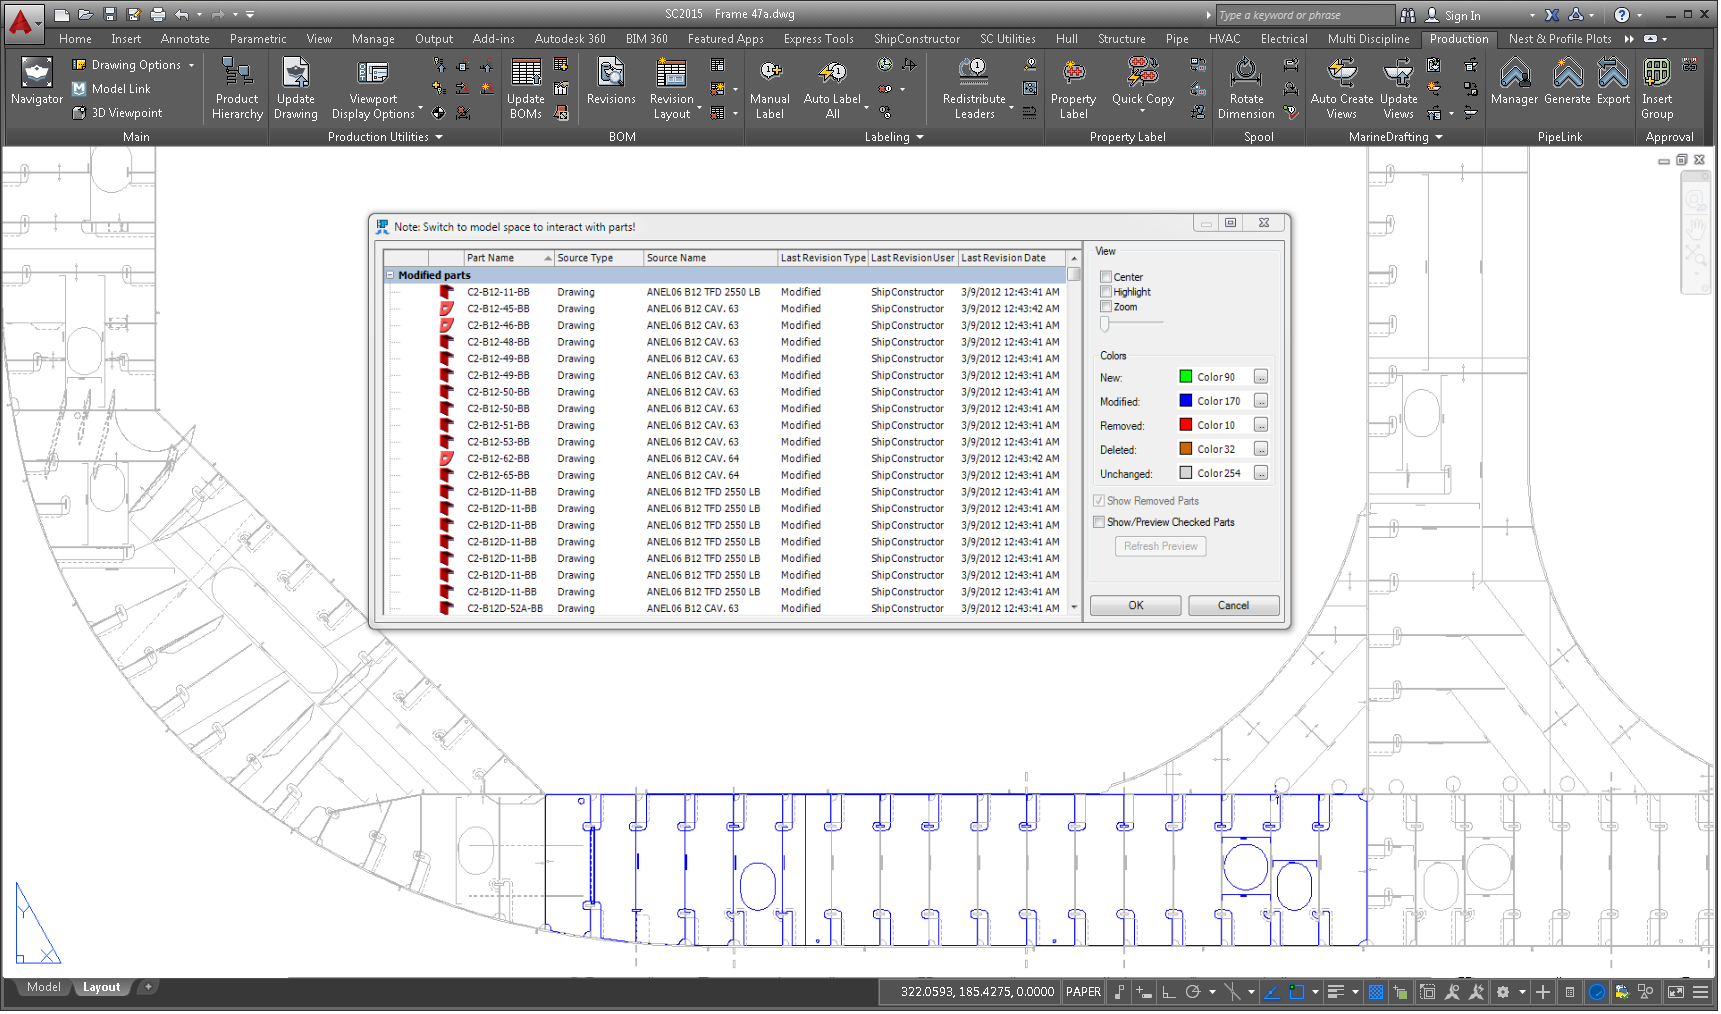
Task: Click the Modified blue color swatch
Action: click(x=1185, y=401)
